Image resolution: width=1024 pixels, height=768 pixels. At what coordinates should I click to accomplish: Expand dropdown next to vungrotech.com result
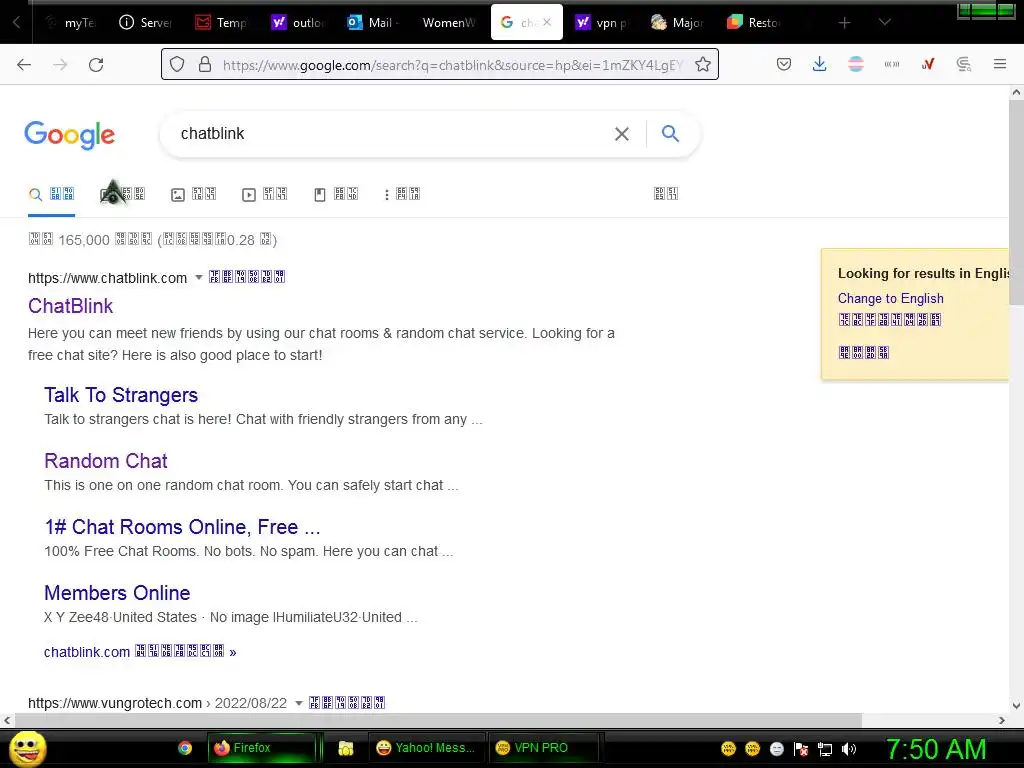(x=298, y=703)
